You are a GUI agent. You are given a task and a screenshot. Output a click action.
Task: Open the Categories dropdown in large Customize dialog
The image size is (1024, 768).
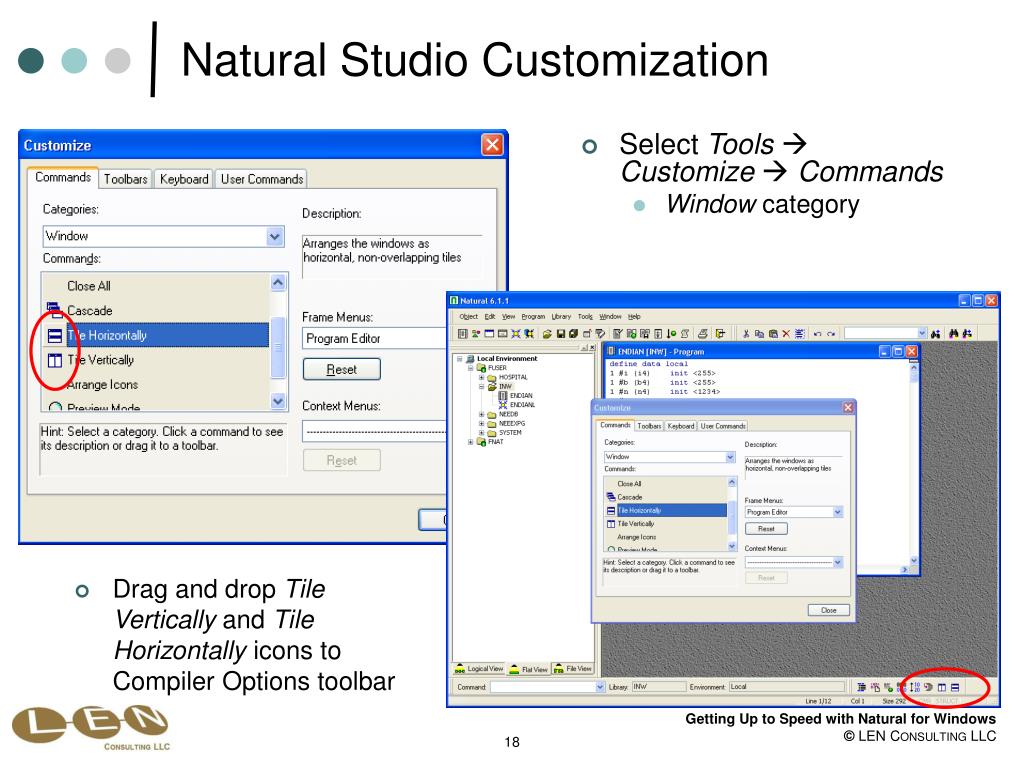(x=275, y=236)
